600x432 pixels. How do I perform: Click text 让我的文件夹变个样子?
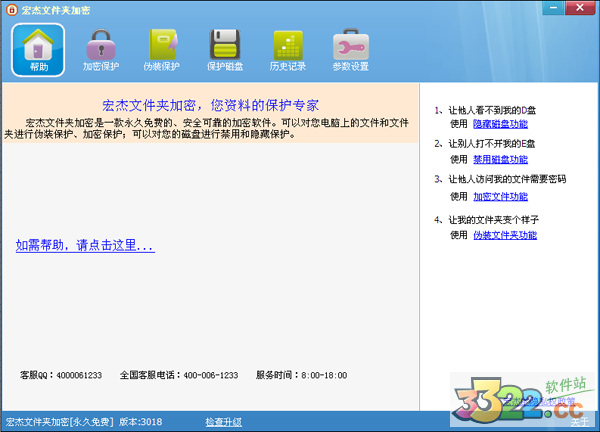[494, 220]
